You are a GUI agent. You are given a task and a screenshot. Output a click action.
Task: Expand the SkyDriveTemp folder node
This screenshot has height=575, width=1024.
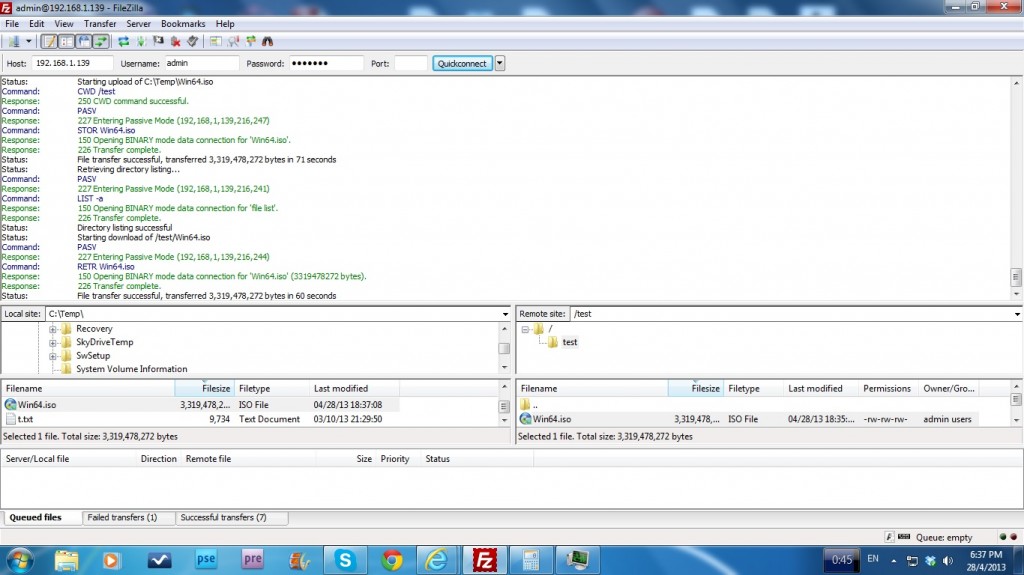[x=53, y=342]
